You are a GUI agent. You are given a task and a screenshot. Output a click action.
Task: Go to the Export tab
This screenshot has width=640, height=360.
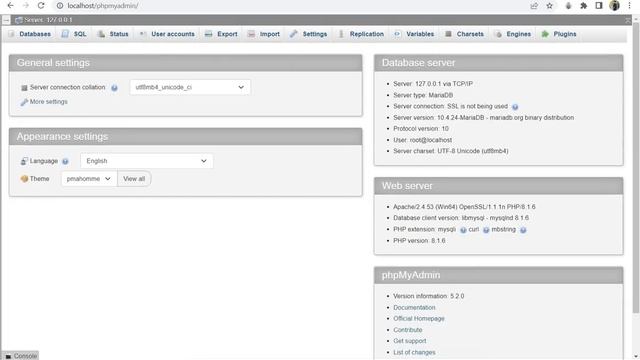click(221, 34)
